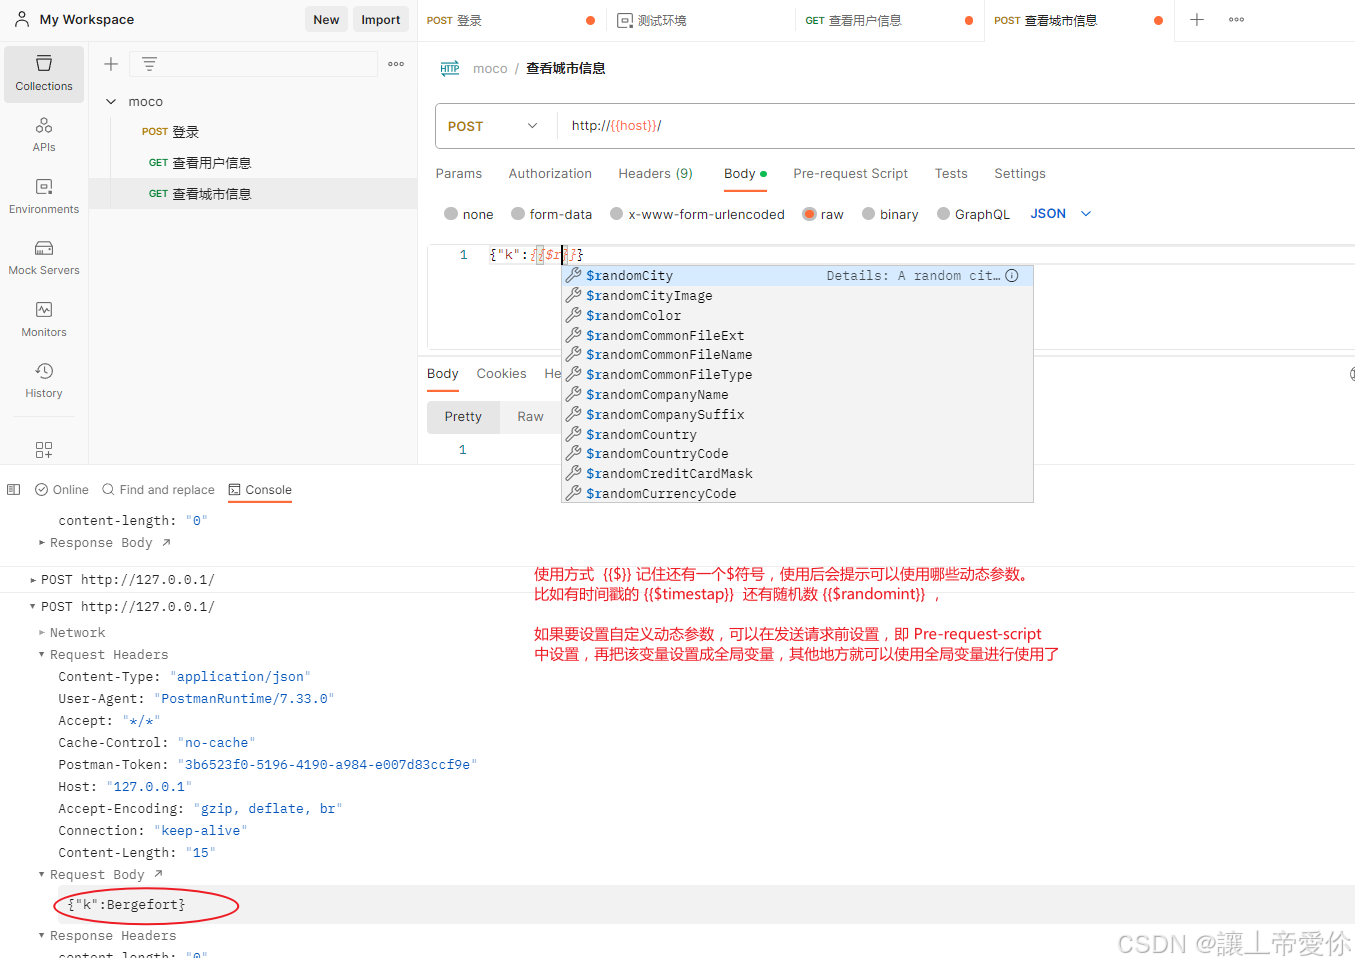Screen dimensions: 1355x967
Task: Choose $randomCityImage from autocomplete list
Action: tap(797, 296)
